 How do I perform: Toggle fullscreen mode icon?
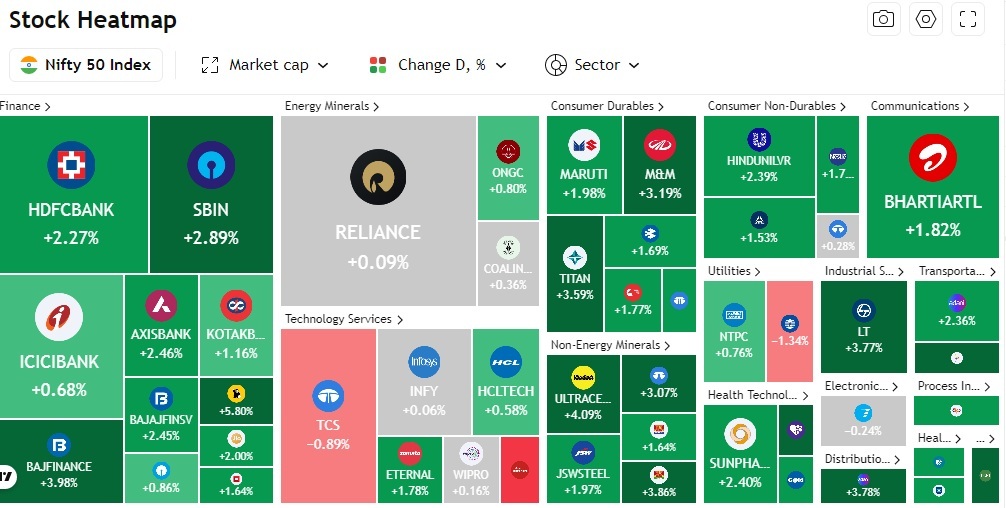point(968,19)
